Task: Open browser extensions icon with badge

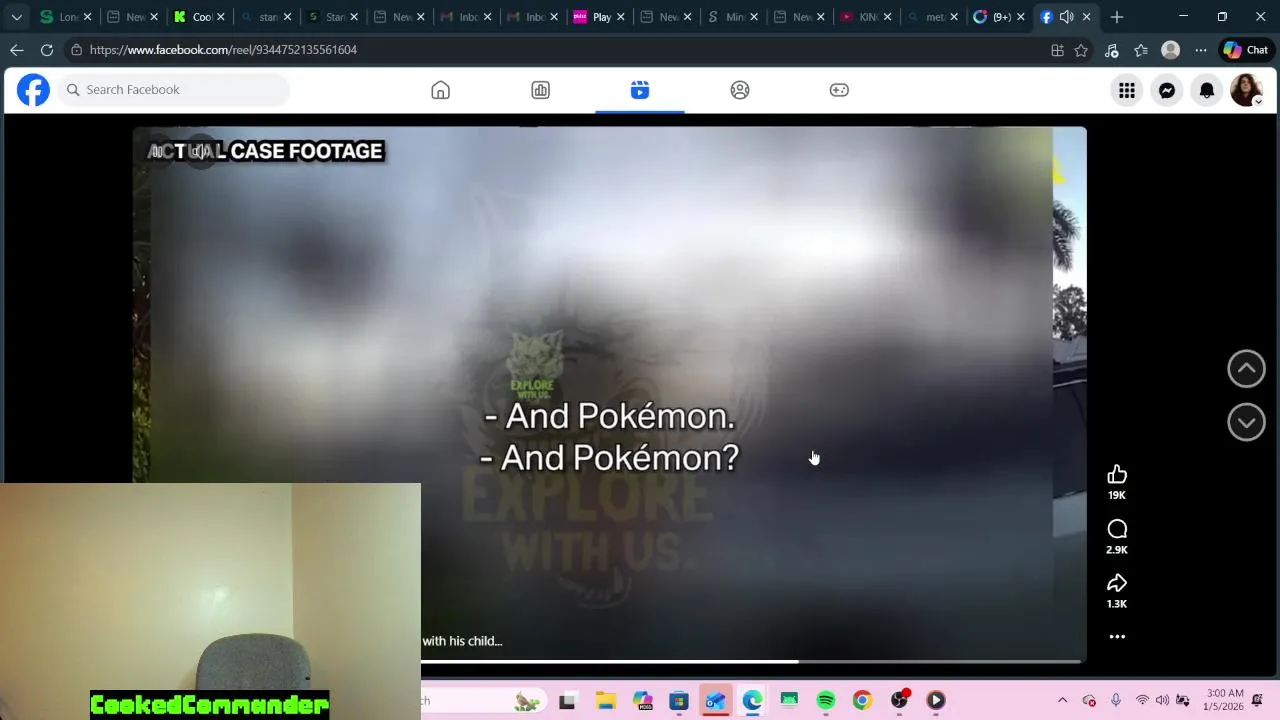Action: click(x=1111, y=50)
